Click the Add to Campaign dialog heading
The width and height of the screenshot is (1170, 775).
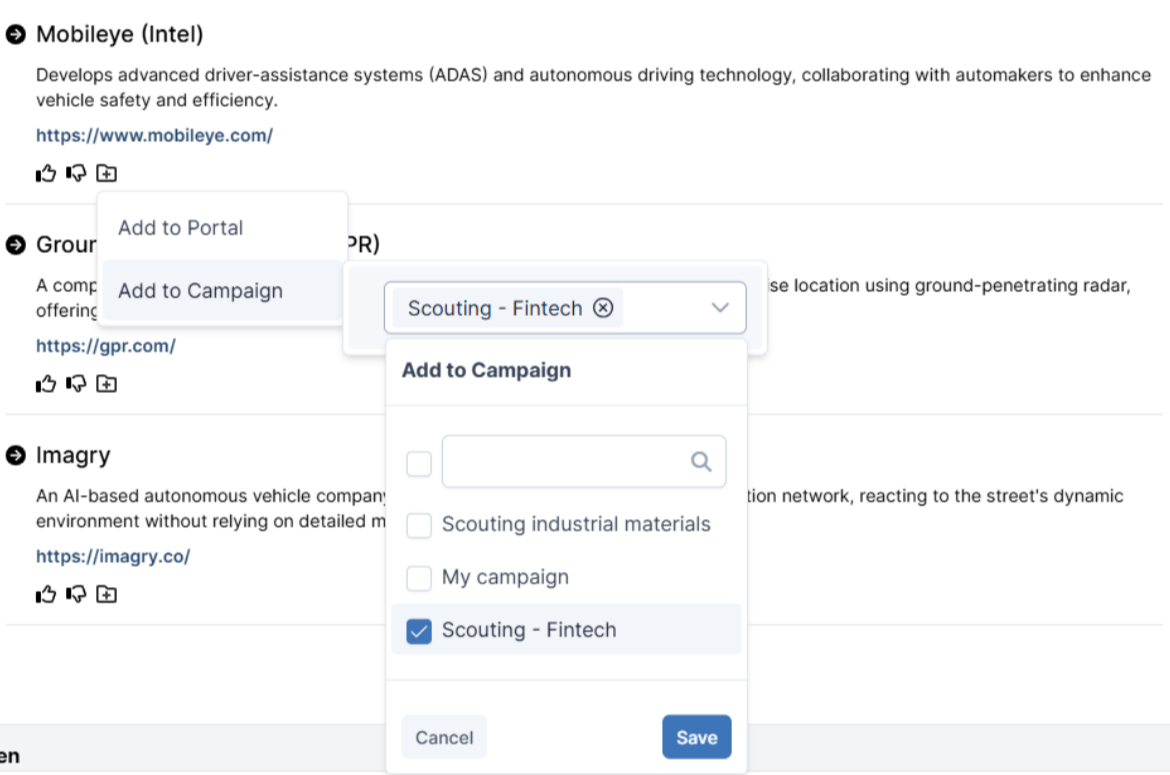point(487,370)
